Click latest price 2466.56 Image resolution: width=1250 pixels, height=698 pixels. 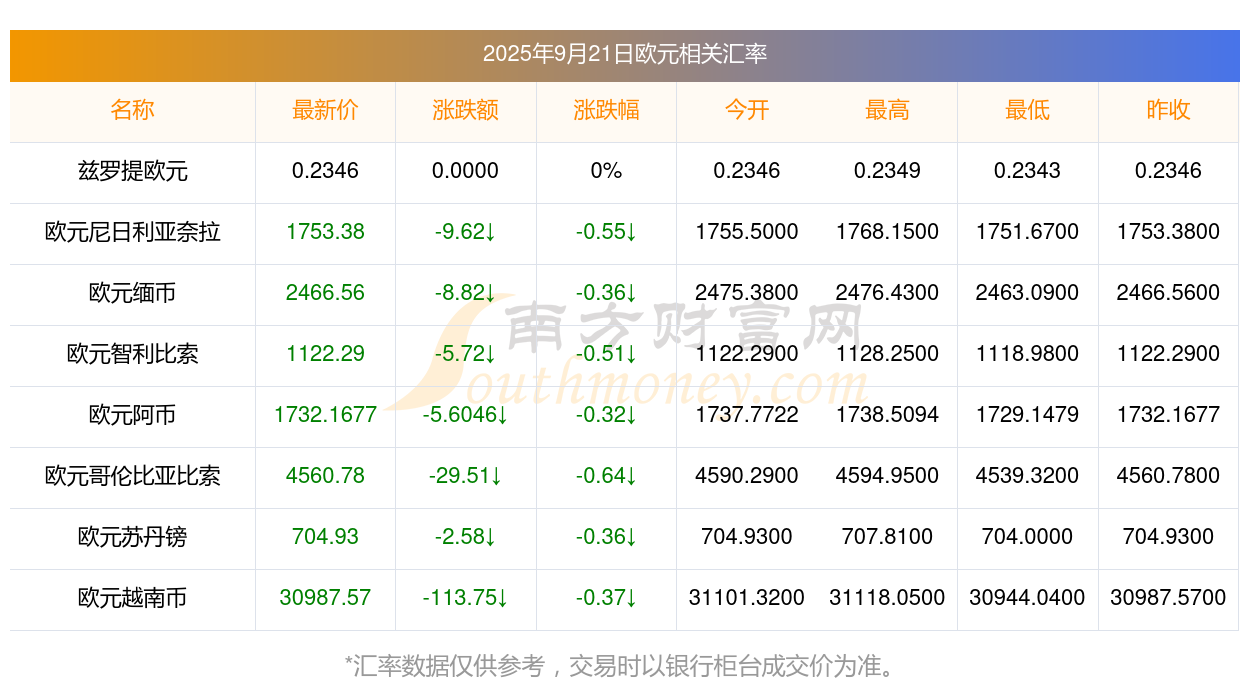coord(325,293)
